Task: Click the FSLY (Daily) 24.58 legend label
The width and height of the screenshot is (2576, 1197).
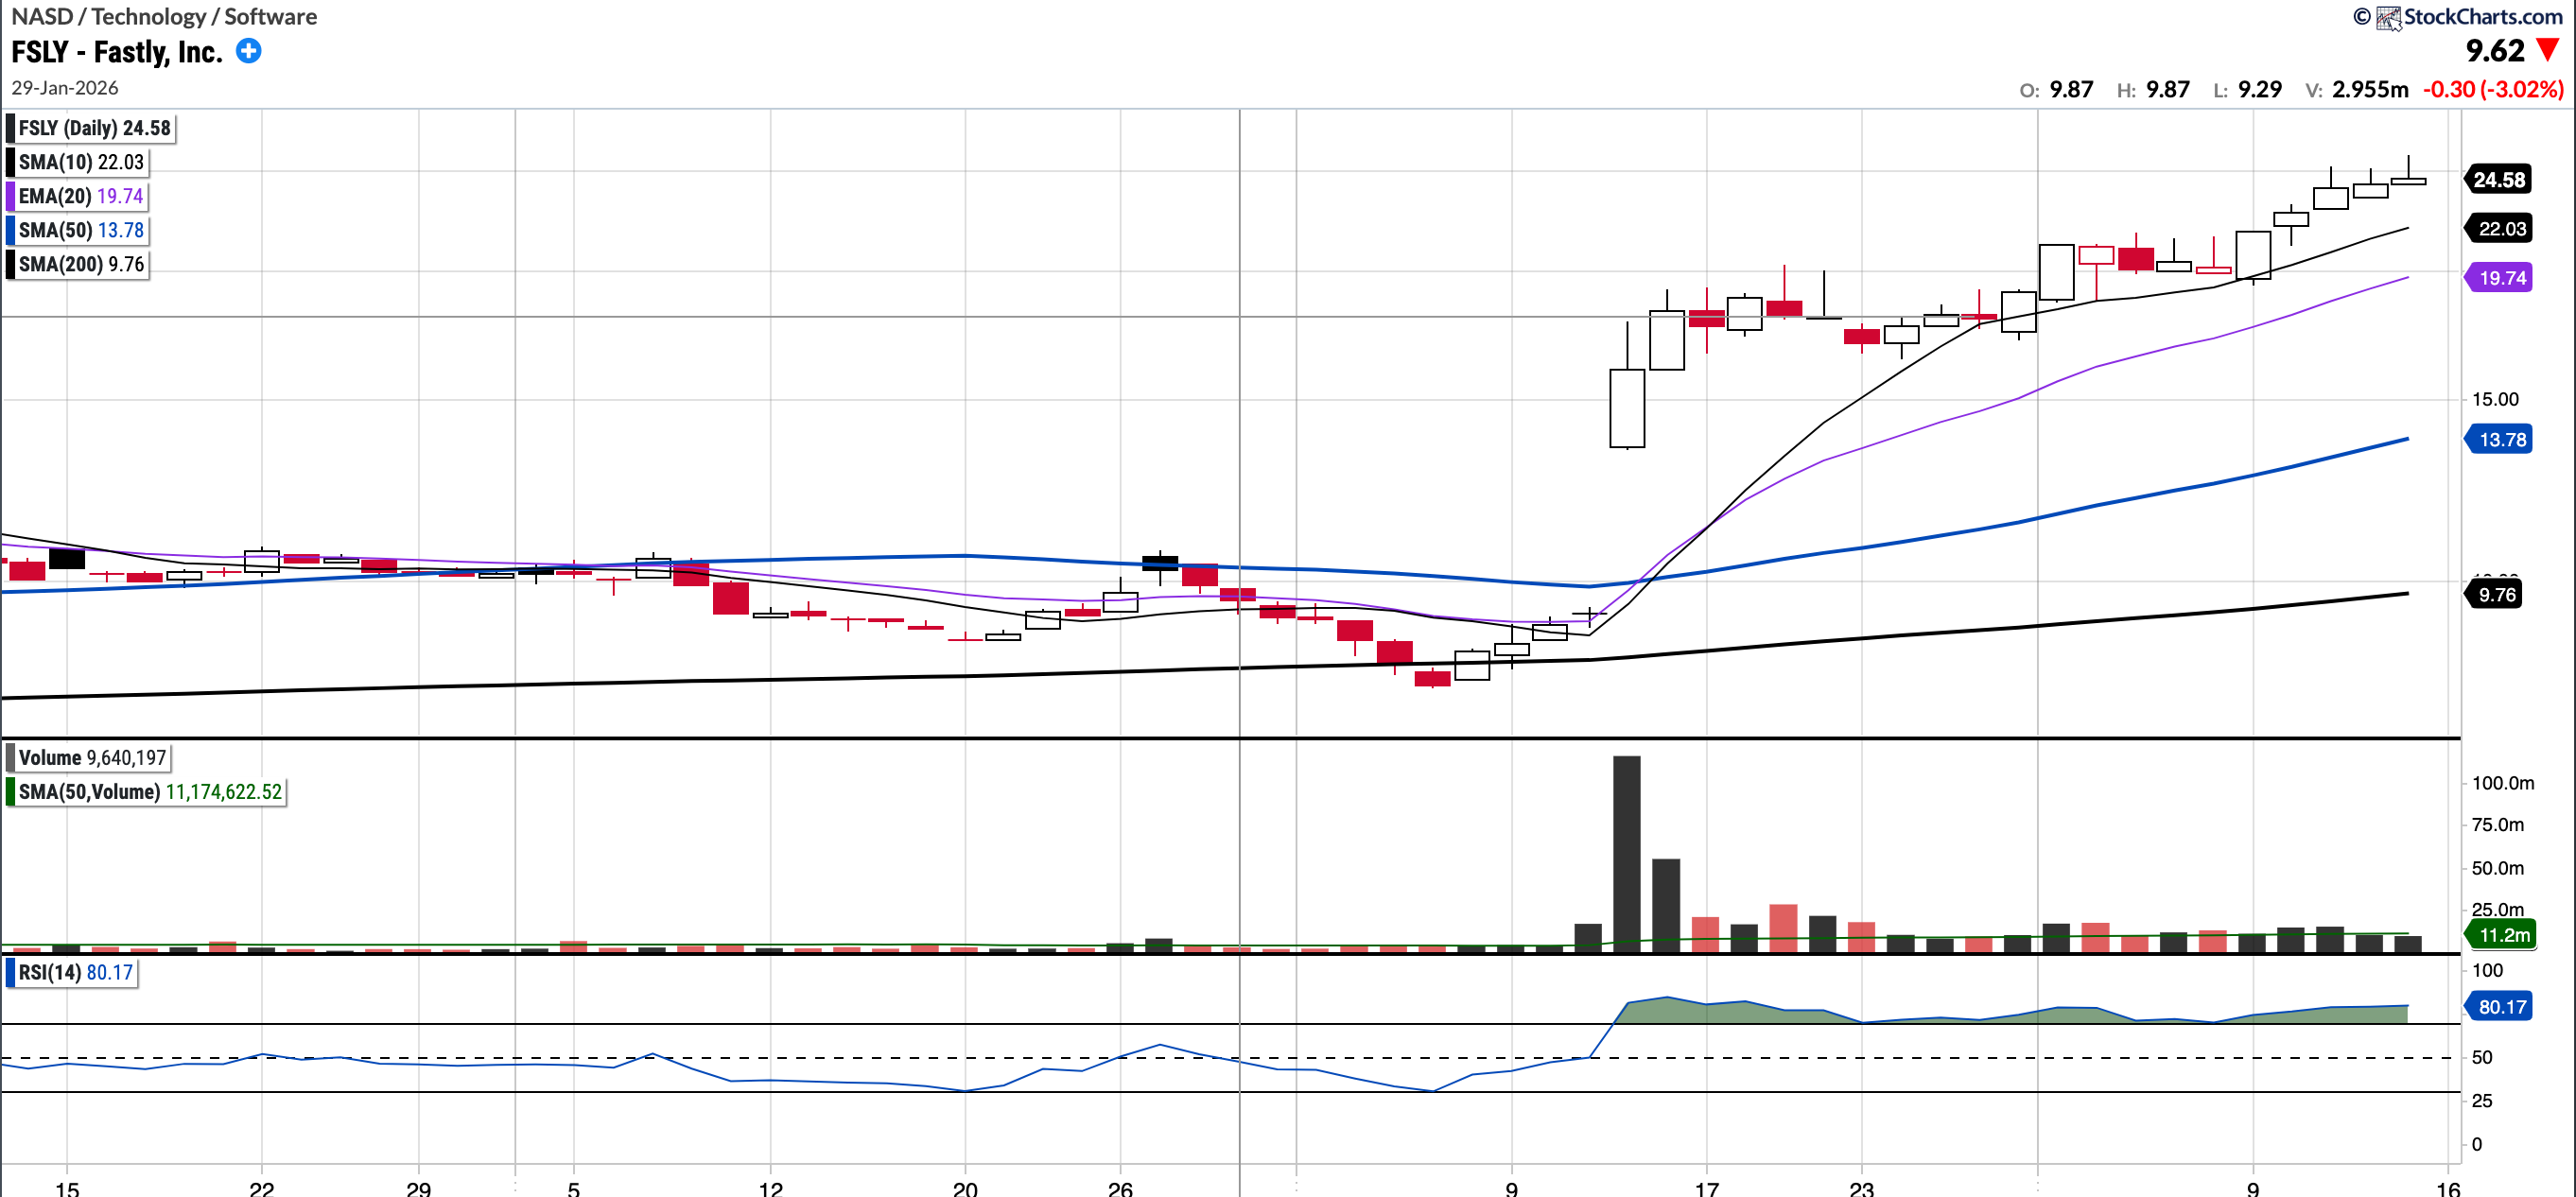Action: (x=94, y=128)
